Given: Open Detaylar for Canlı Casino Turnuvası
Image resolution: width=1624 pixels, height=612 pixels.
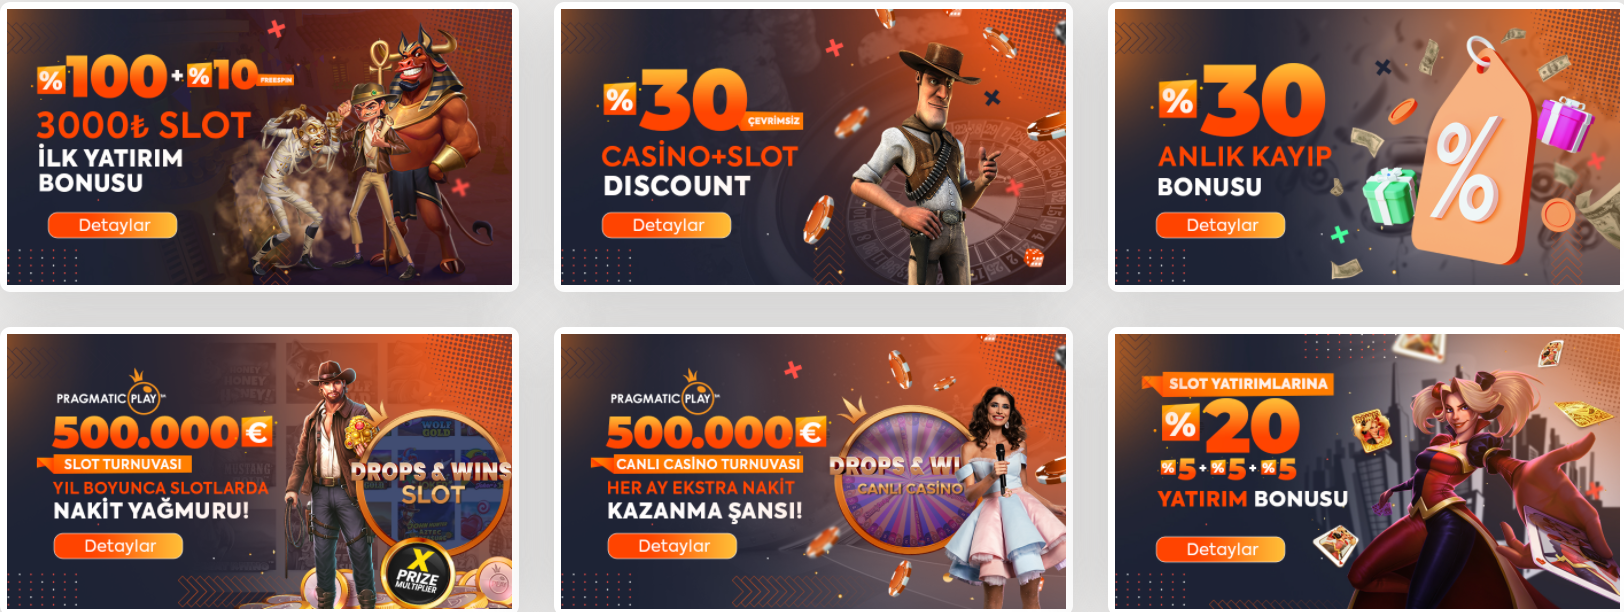Looking at the screenshot, I should [673, 546].
